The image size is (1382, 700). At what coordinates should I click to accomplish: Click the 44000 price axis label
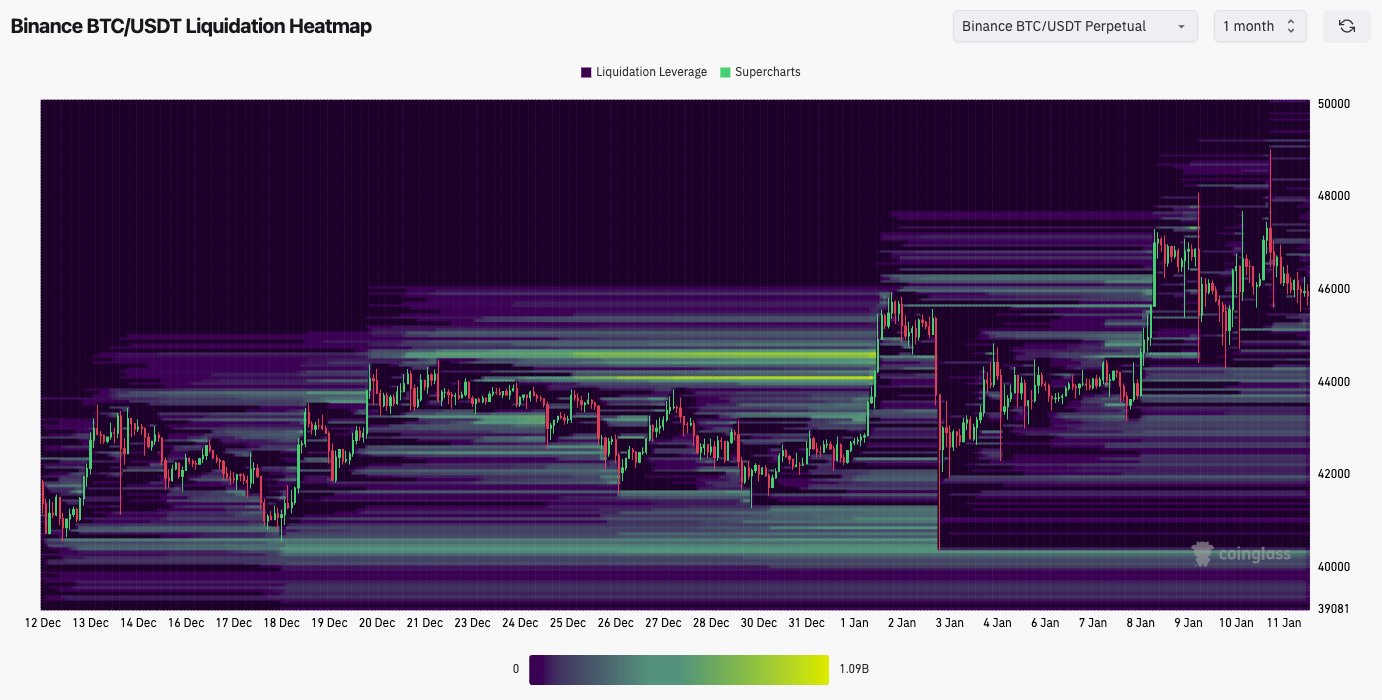1334,382
